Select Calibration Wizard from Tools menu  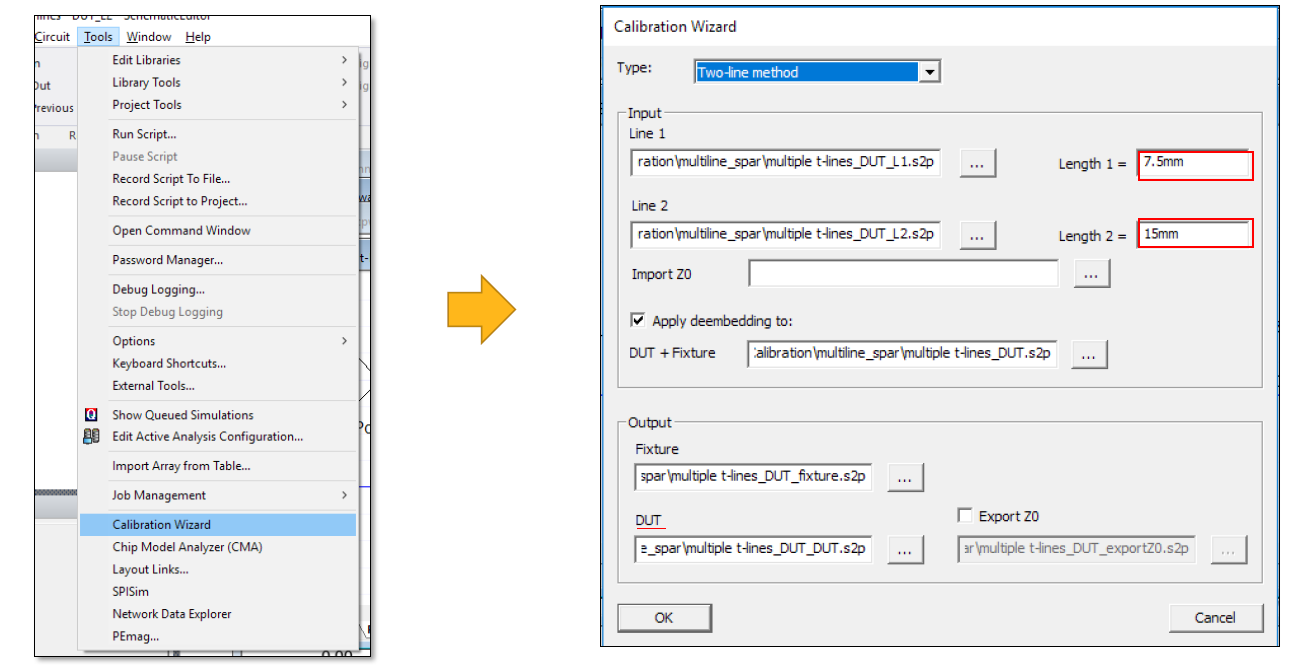point(162,524)
